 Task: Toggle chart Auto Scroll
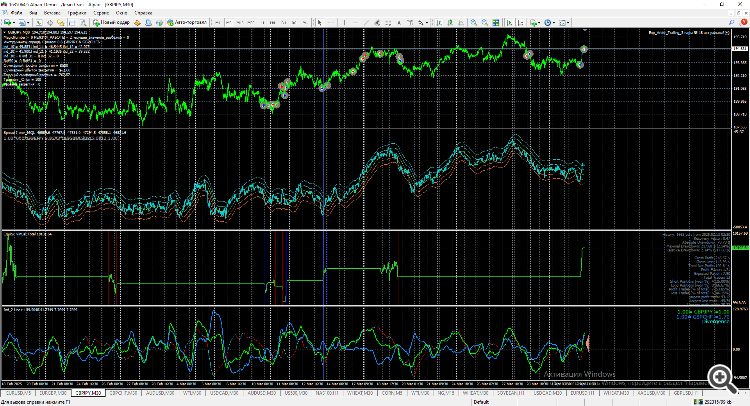click(509, 22)
